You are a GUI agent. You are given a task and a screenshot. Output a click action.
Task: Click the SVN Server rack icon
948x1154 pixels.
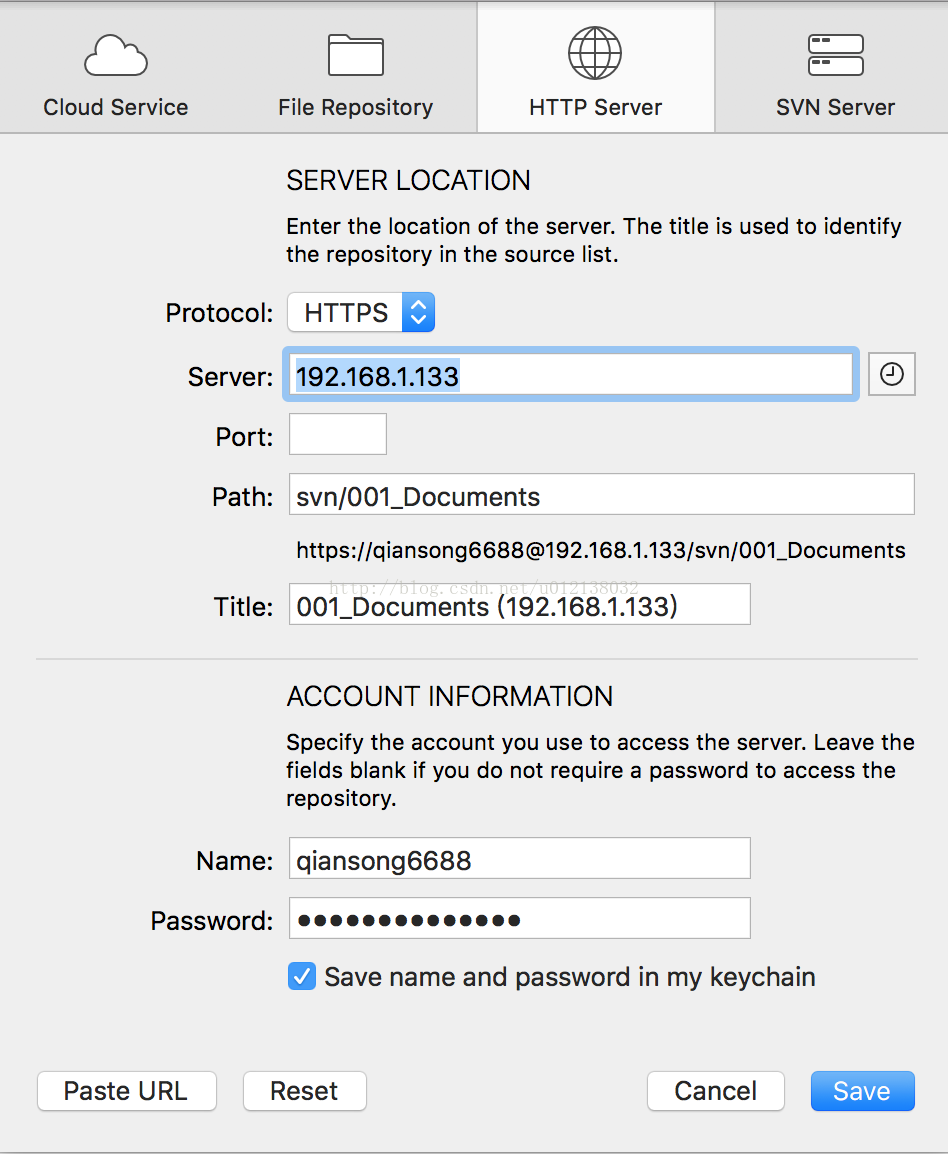[x=835, y=54]
